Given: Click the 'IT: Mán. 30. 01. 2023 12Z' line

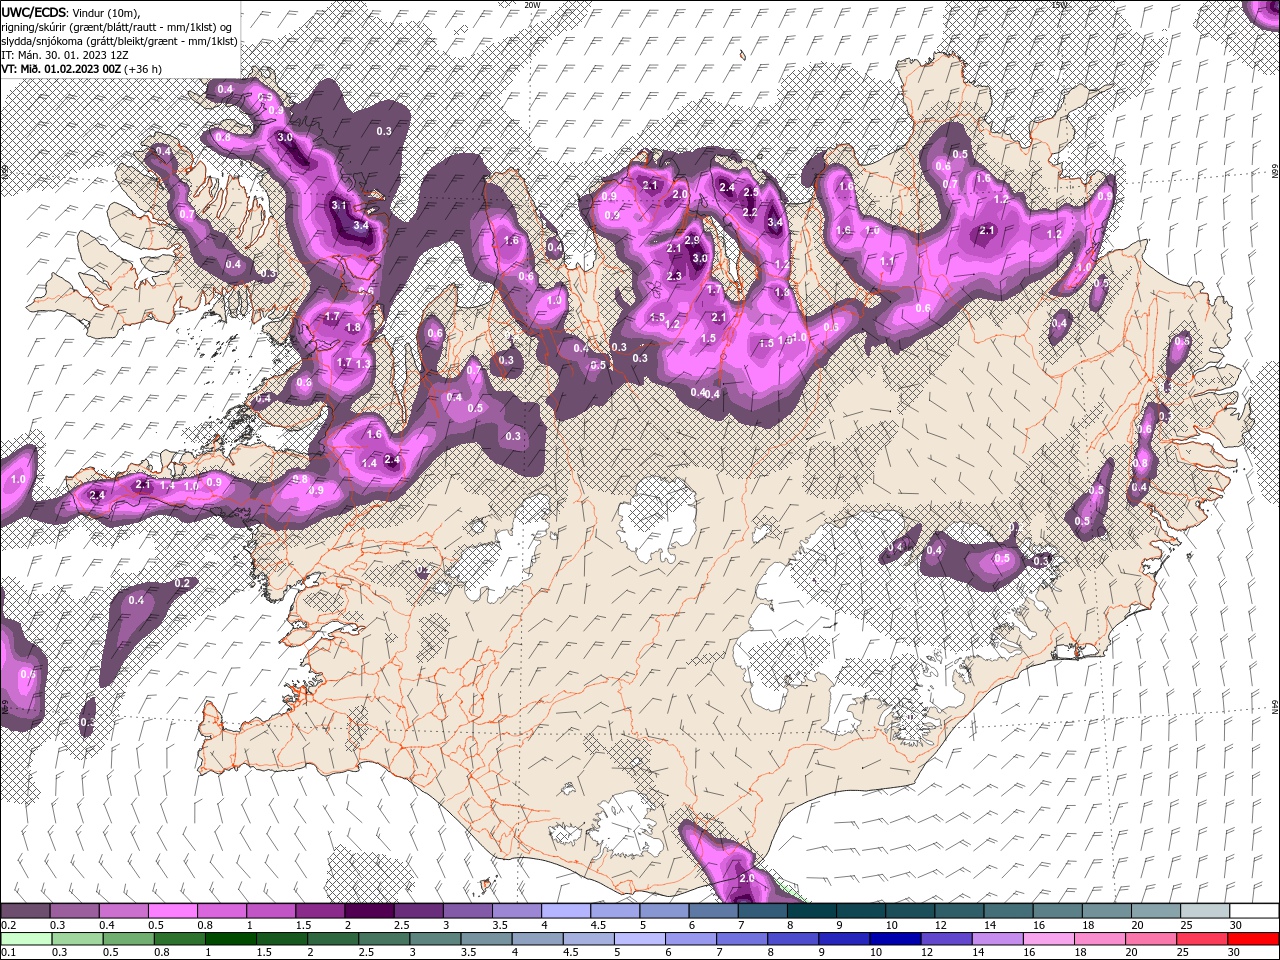Looking at the screenshot, I should coord(65,55).
